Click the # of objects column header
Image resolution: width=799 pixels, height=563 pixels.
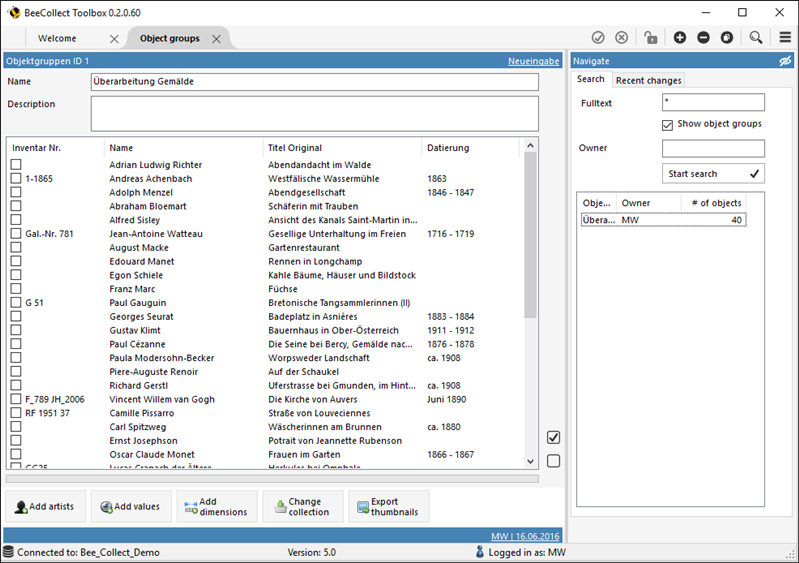713,203
